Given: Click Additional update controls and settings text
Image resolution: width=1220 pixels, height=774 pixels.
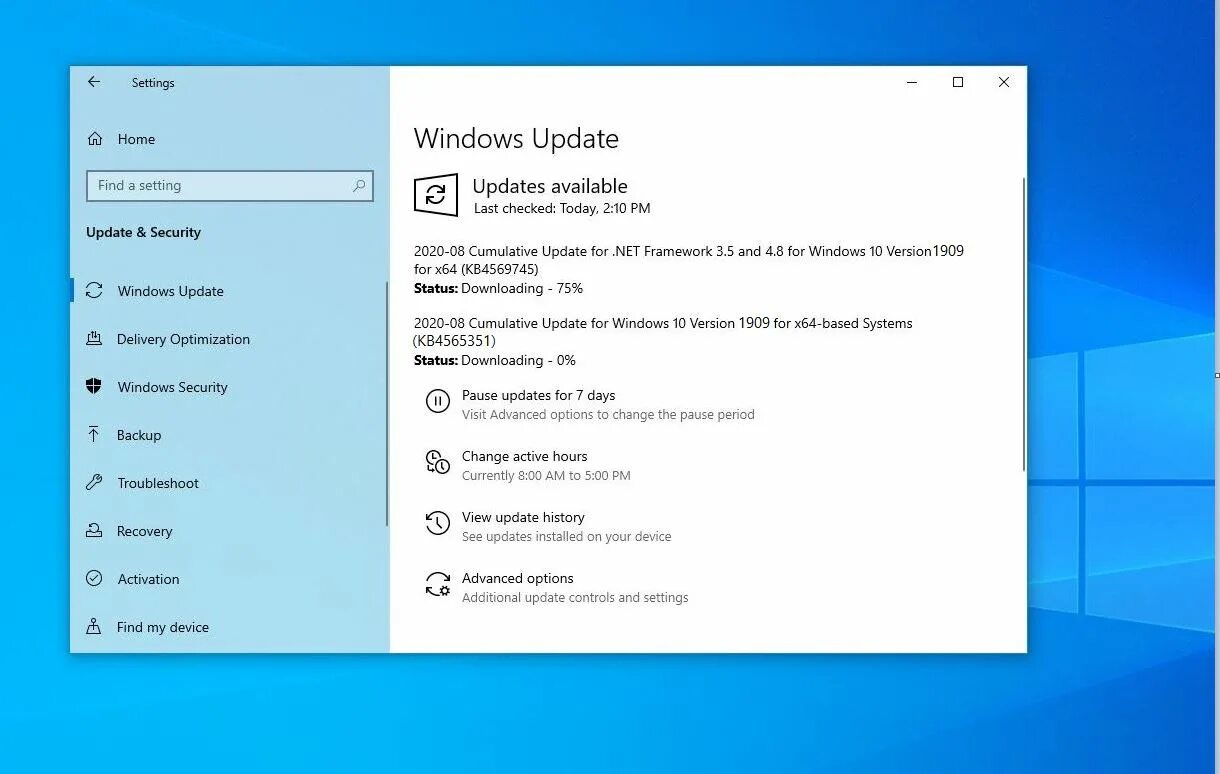Looking at the screenshot, I should pos(575,598).
